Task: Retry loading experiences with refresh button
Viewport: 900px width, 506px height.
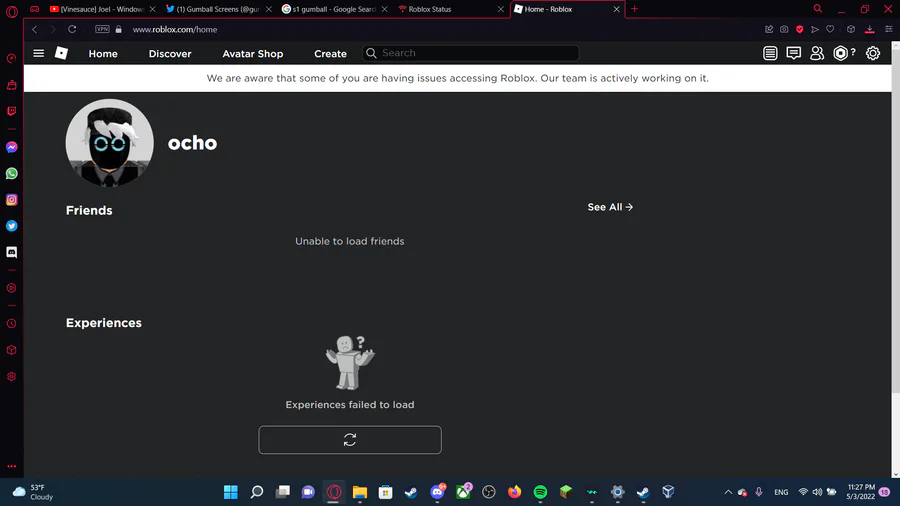Action: click(x=350, y=439)
